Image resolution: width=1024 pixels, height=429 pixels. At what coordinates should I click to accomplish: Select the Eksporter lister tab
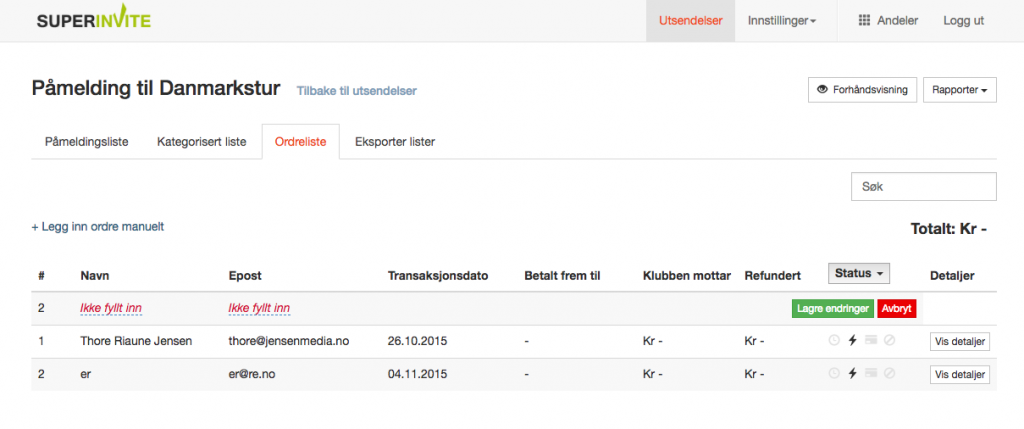pyautogui.click(x=394, y=142)
